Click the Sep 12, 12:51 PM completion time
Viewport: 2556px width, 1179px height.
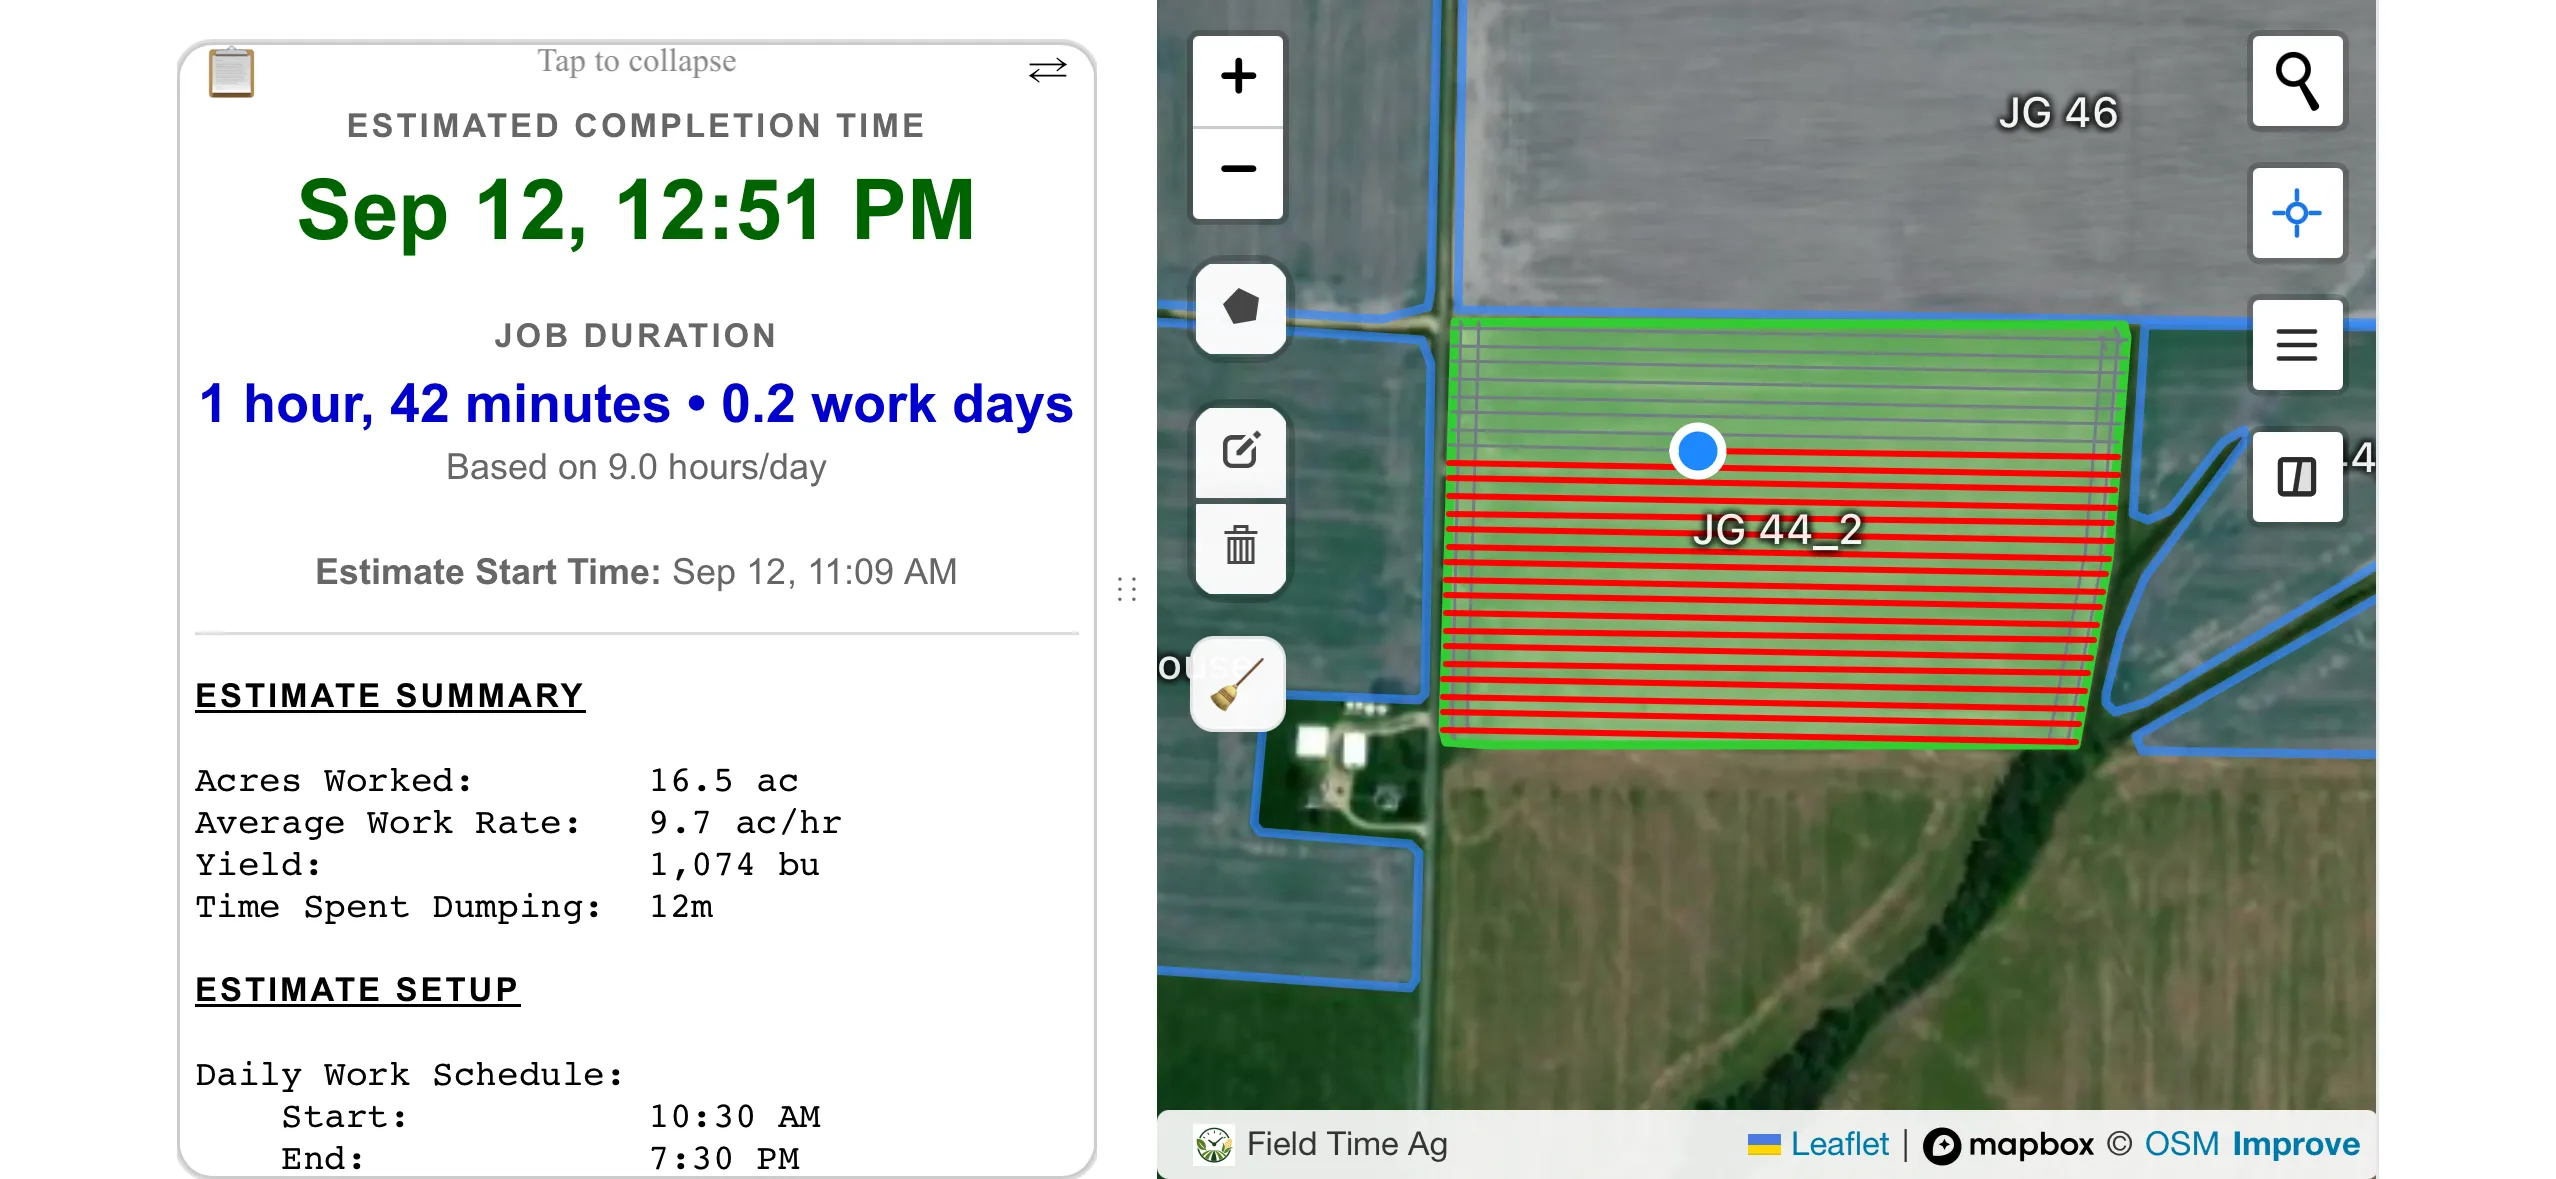click(x=636, y=210)
